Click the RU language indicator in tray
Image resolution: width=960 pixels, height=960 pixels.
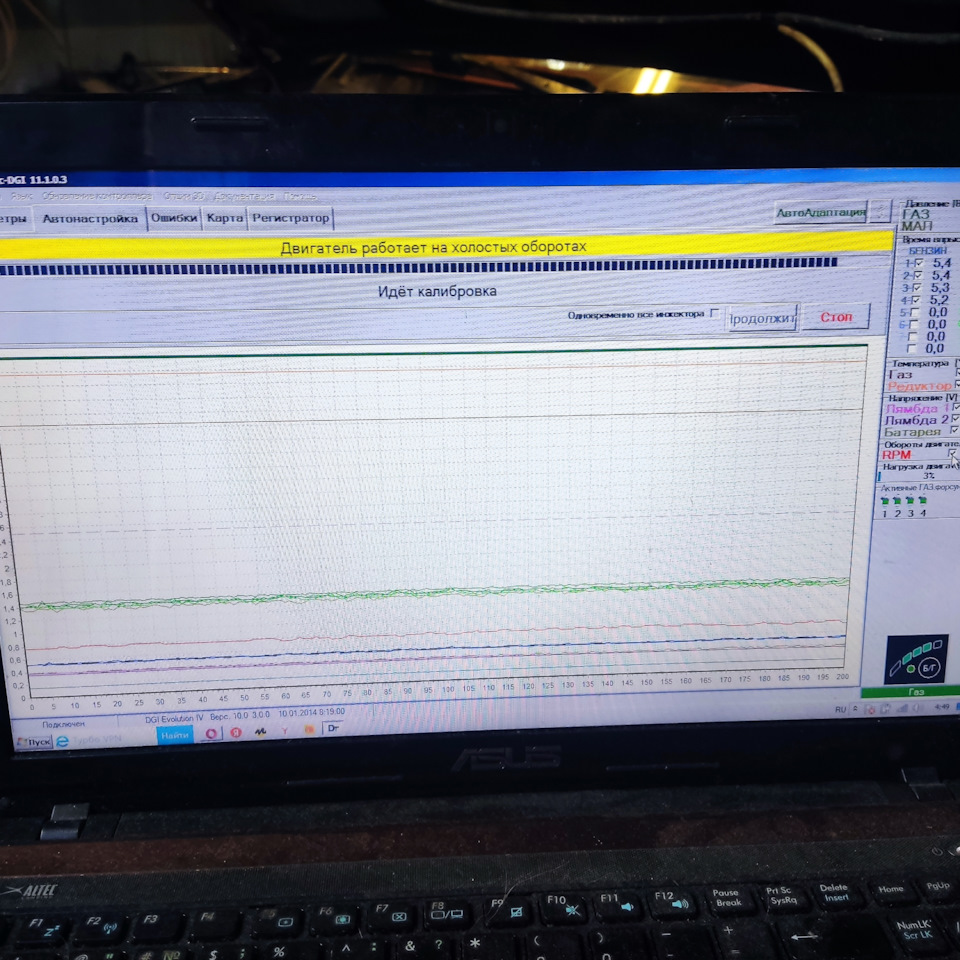tap(840, 710)
